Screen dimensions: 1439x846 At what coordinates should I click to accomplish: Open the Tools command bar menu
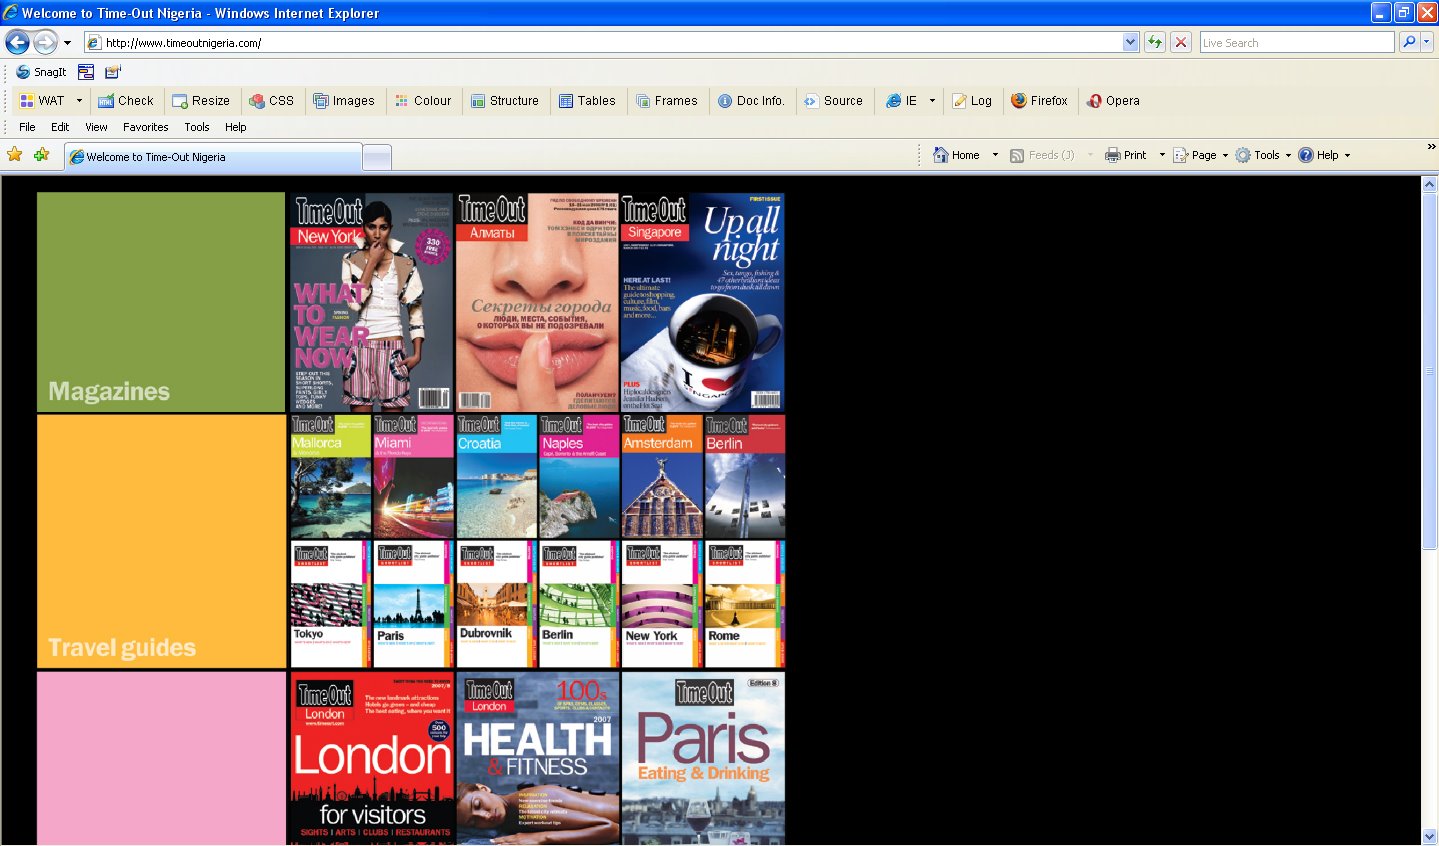[1263, 155]
